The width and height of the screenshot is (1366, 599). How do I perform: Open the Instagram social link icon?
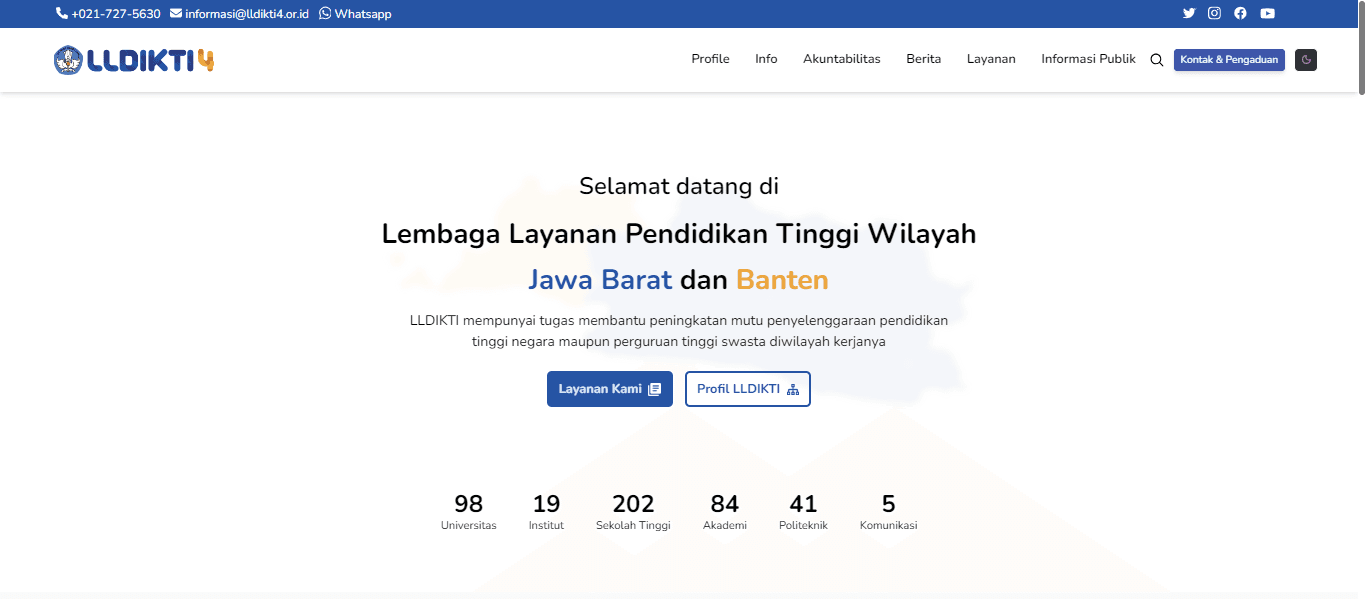[x=1214, y=14]
